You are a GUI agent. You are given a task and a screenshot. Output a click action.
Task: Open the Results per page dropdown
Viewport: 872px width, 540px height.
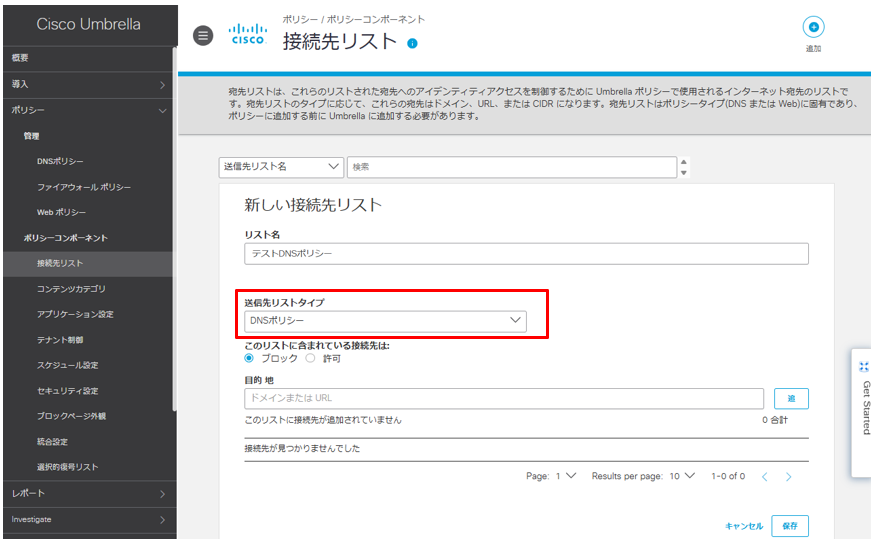(x=682, y=476)
